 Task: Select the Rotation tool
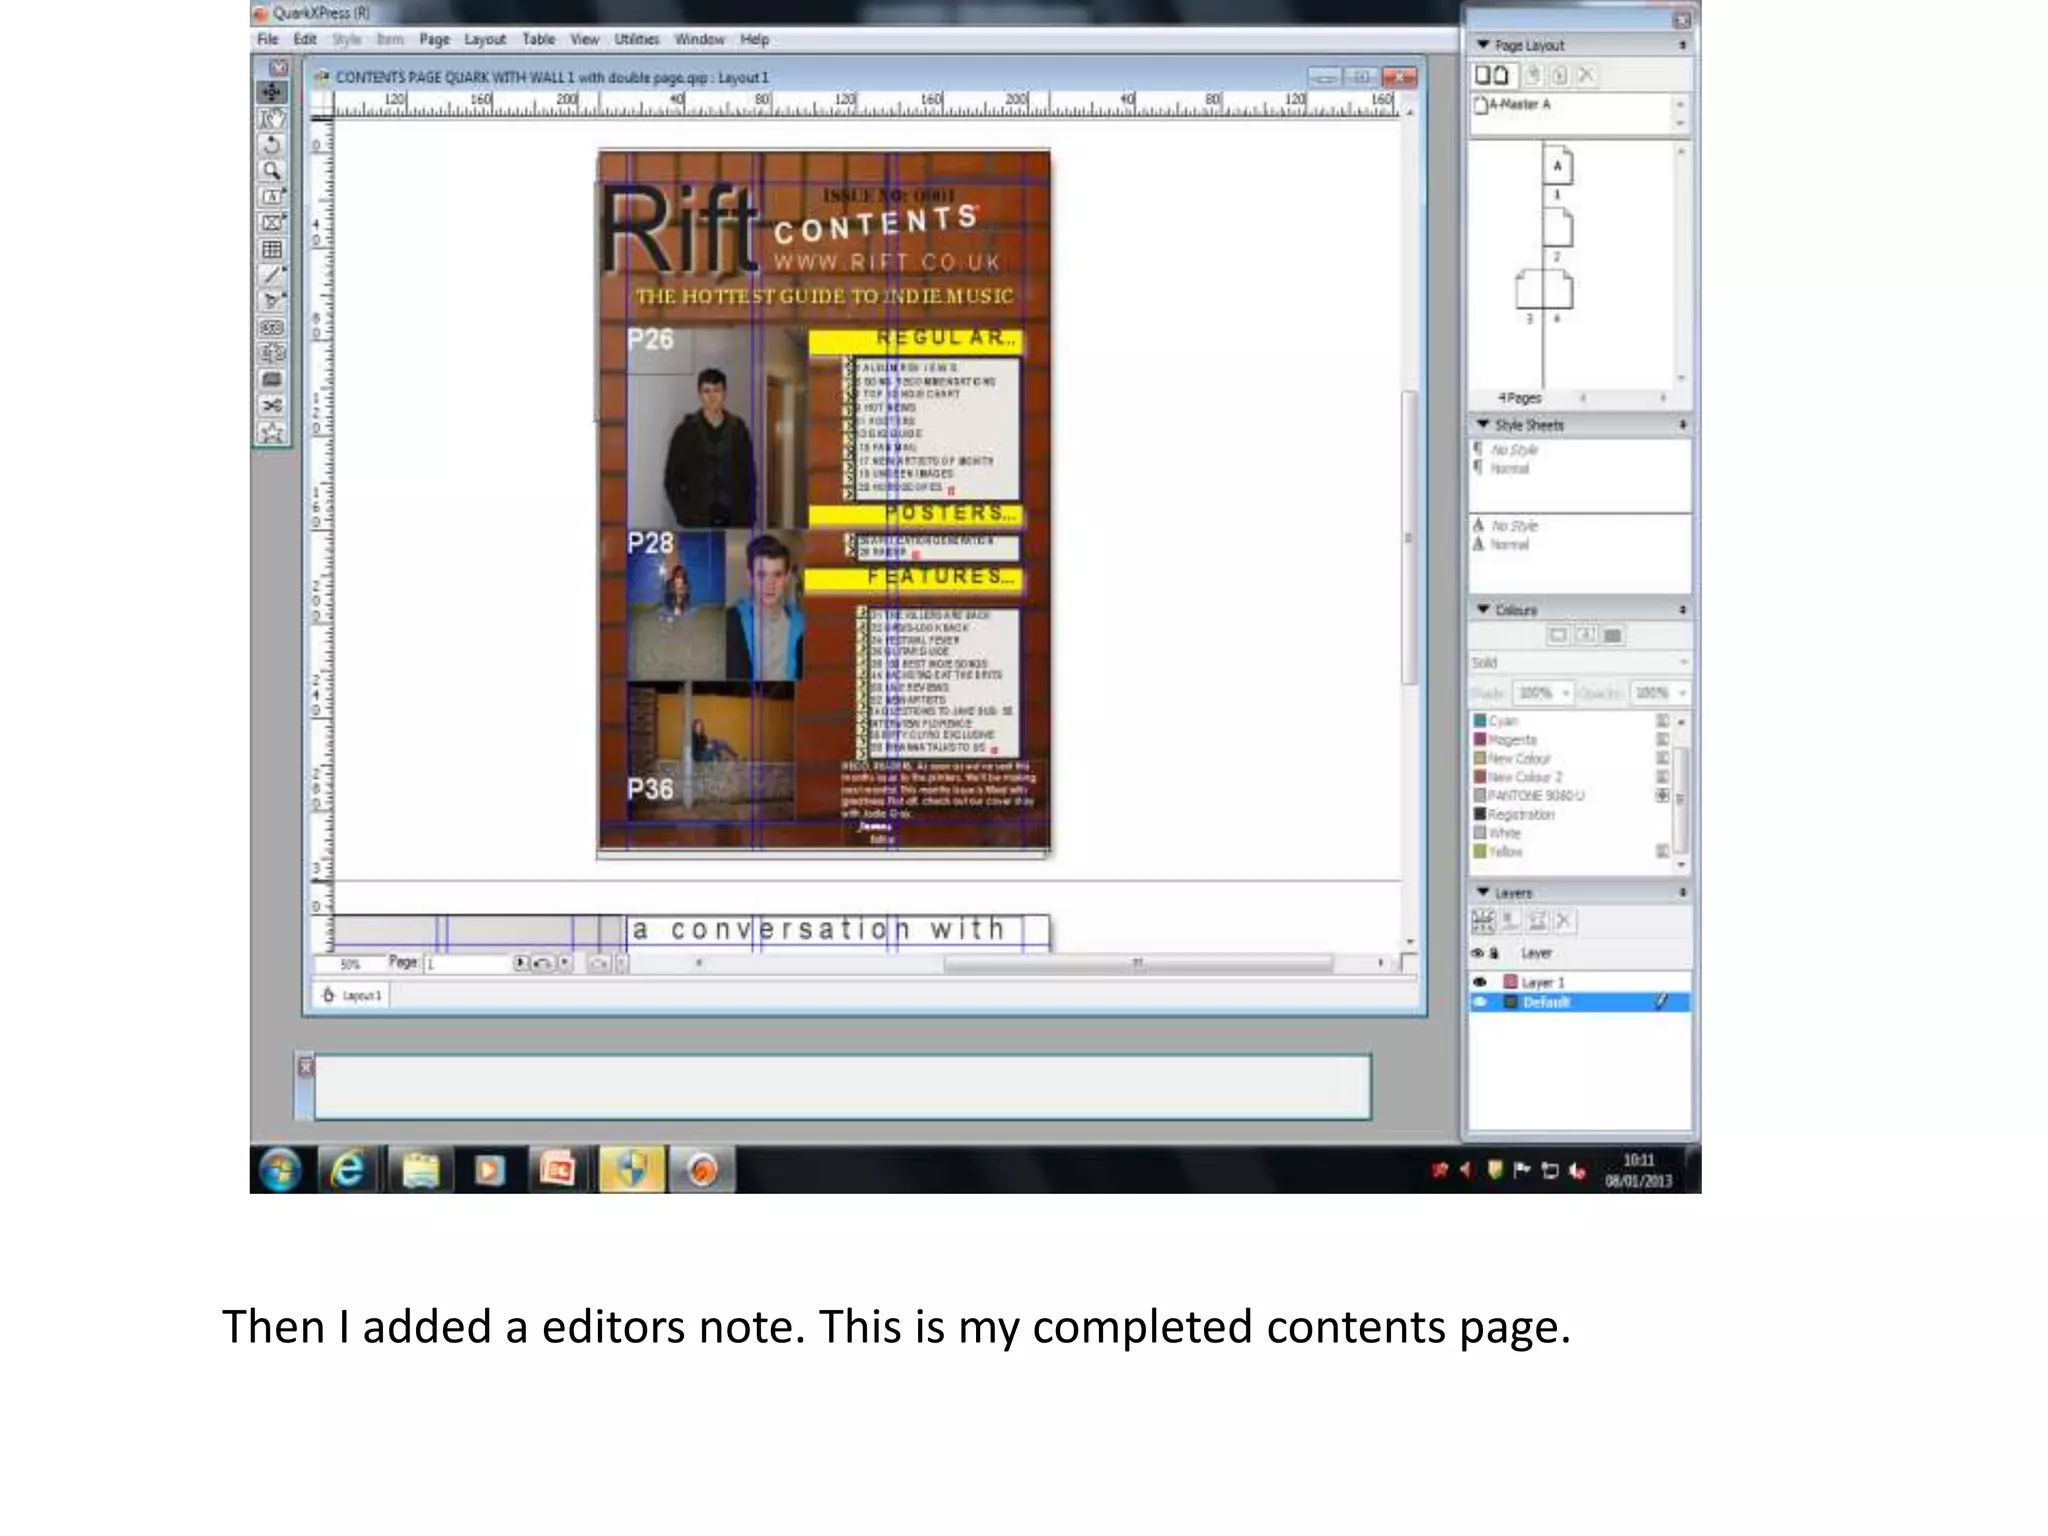coord(271,145)
